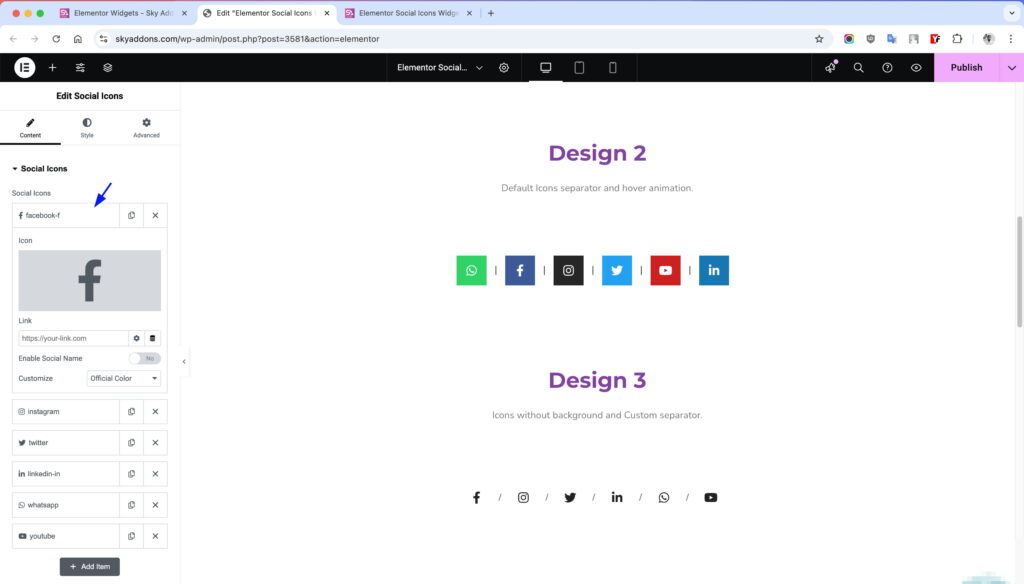Screen dimensions: 1024x584
Task: Toggle Enable Social Name switch
Action: [144, 359]
